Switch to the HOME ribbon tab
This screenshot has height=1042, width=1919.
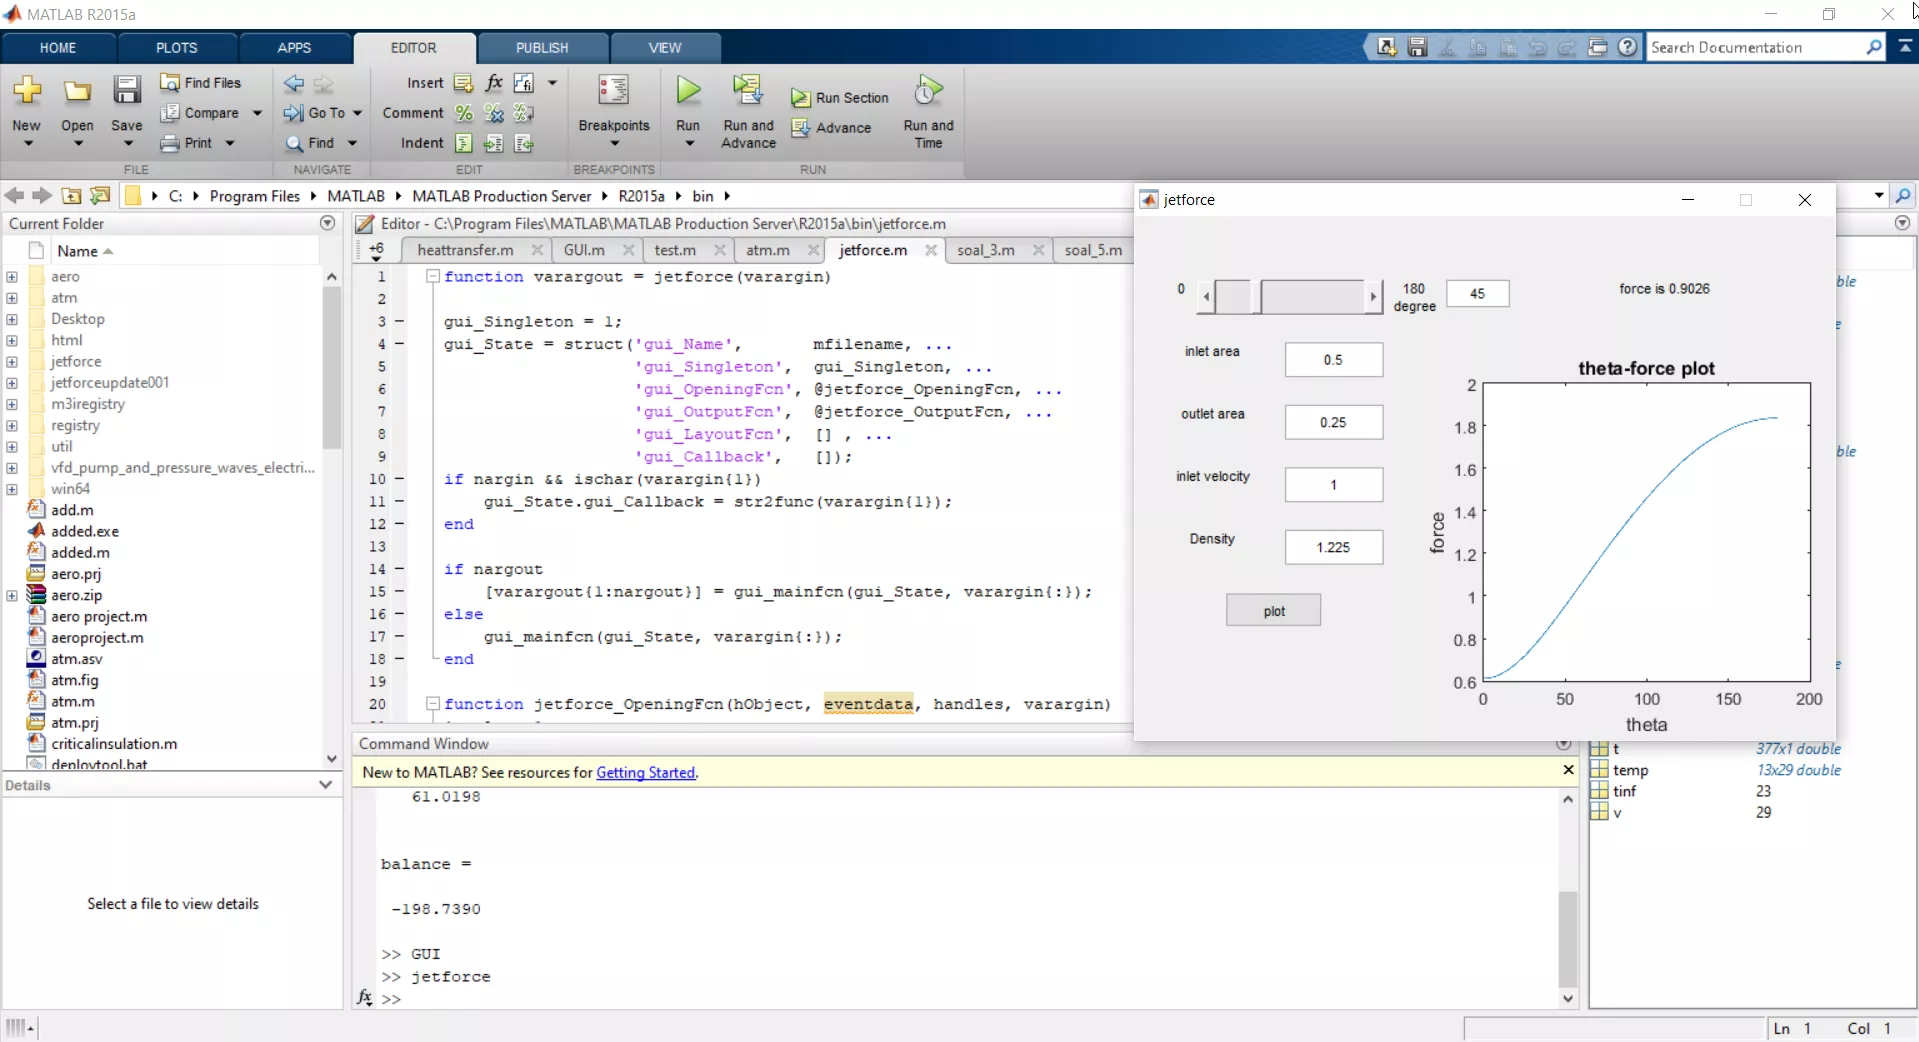[58, 48]
